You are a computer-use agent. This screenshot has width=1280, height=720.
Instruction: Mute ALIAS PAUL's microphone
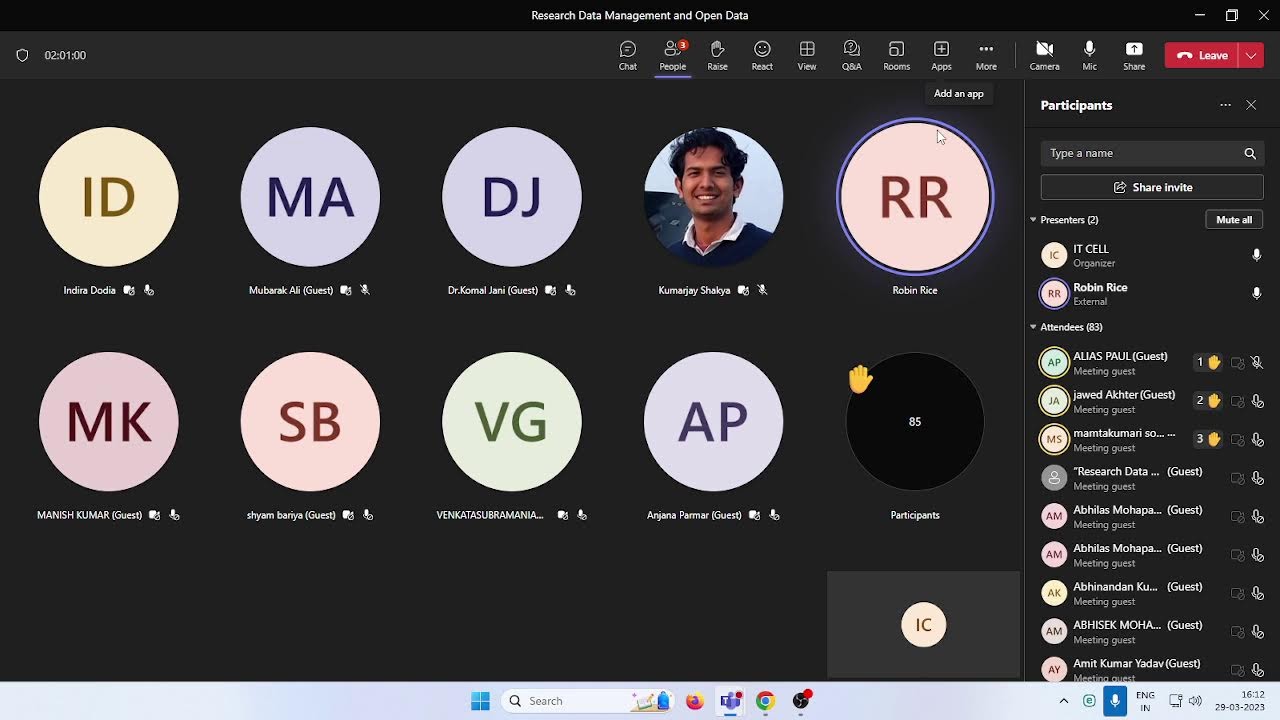click(x=1257, y=363)
